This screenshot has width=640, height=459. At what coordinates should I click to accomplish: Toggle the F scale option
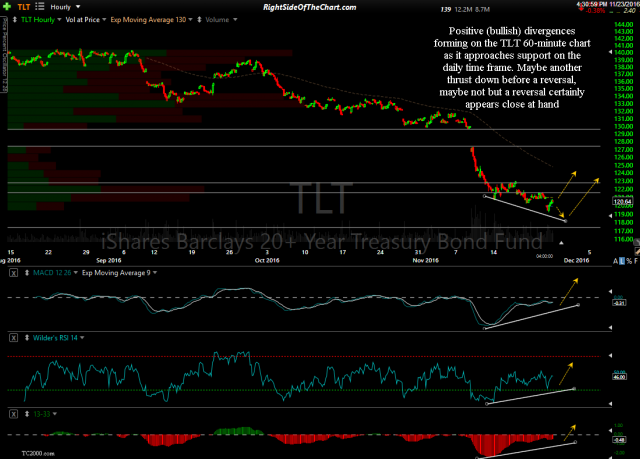[x=636, y=261]
